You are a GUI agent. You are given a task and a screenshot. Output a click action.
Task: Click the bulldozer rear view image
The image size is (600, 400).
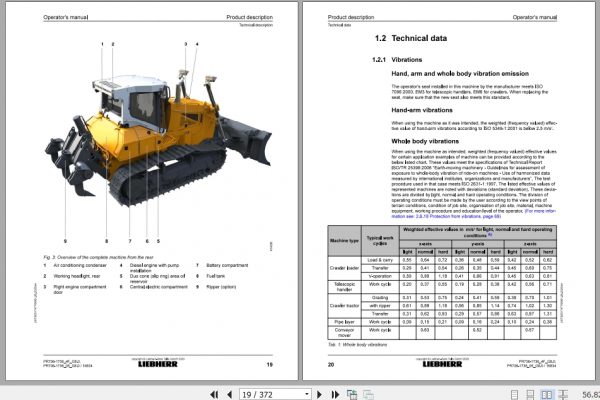pos(158,138)
